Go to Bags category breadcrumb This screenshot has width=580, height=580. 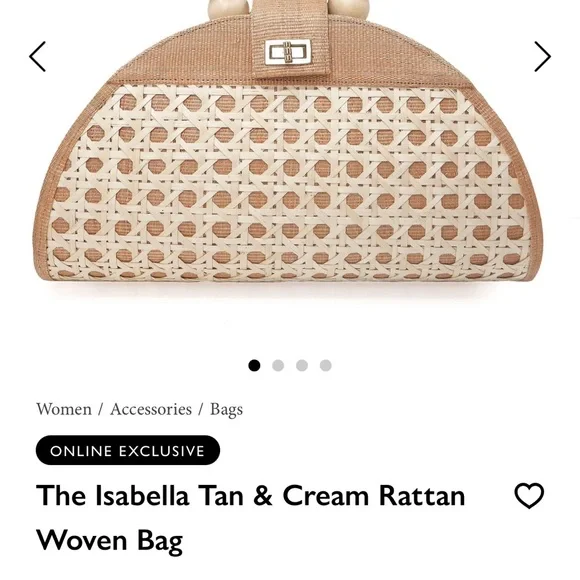tap(226, 409)
